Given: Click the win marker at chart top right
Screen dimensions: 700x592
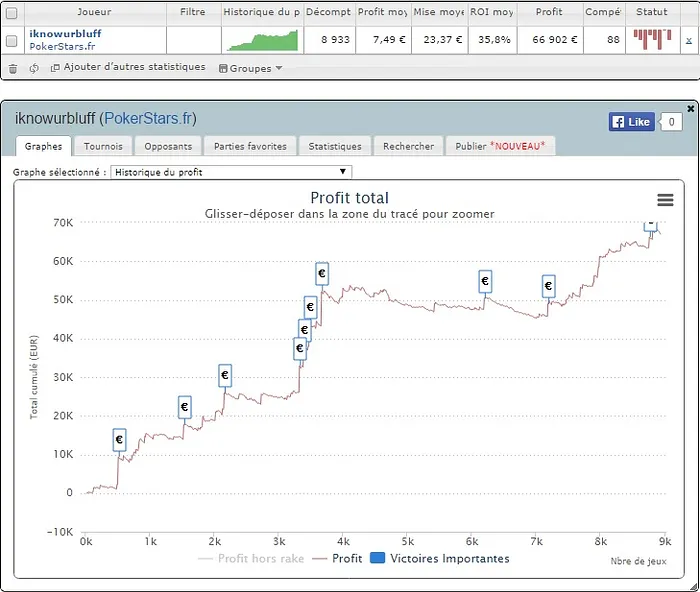Looking at the screenshot, I should (650, 226).
